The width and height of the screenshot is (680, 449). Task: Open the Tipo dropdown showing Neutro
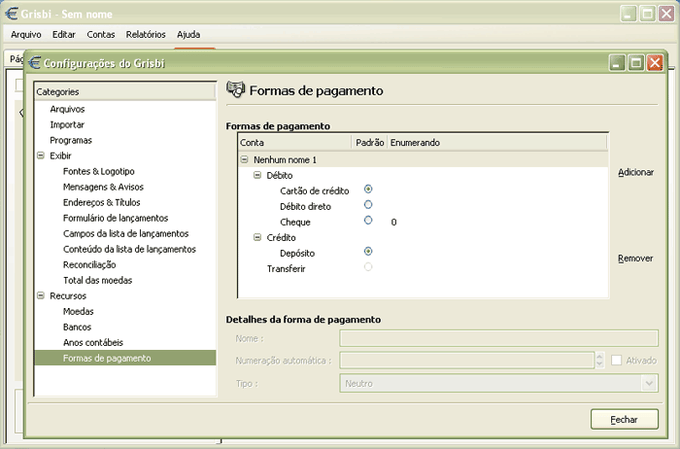pos(499,383)
